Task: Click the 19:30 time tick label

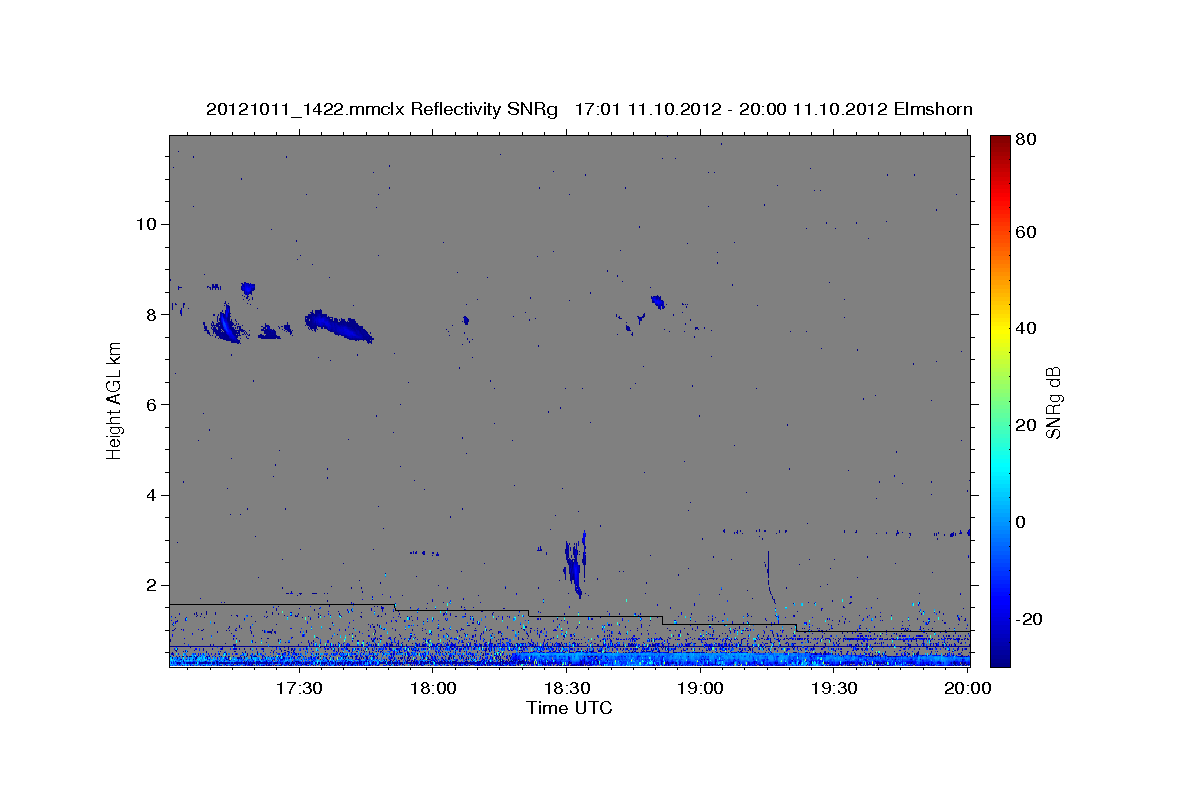Action: 834,688
